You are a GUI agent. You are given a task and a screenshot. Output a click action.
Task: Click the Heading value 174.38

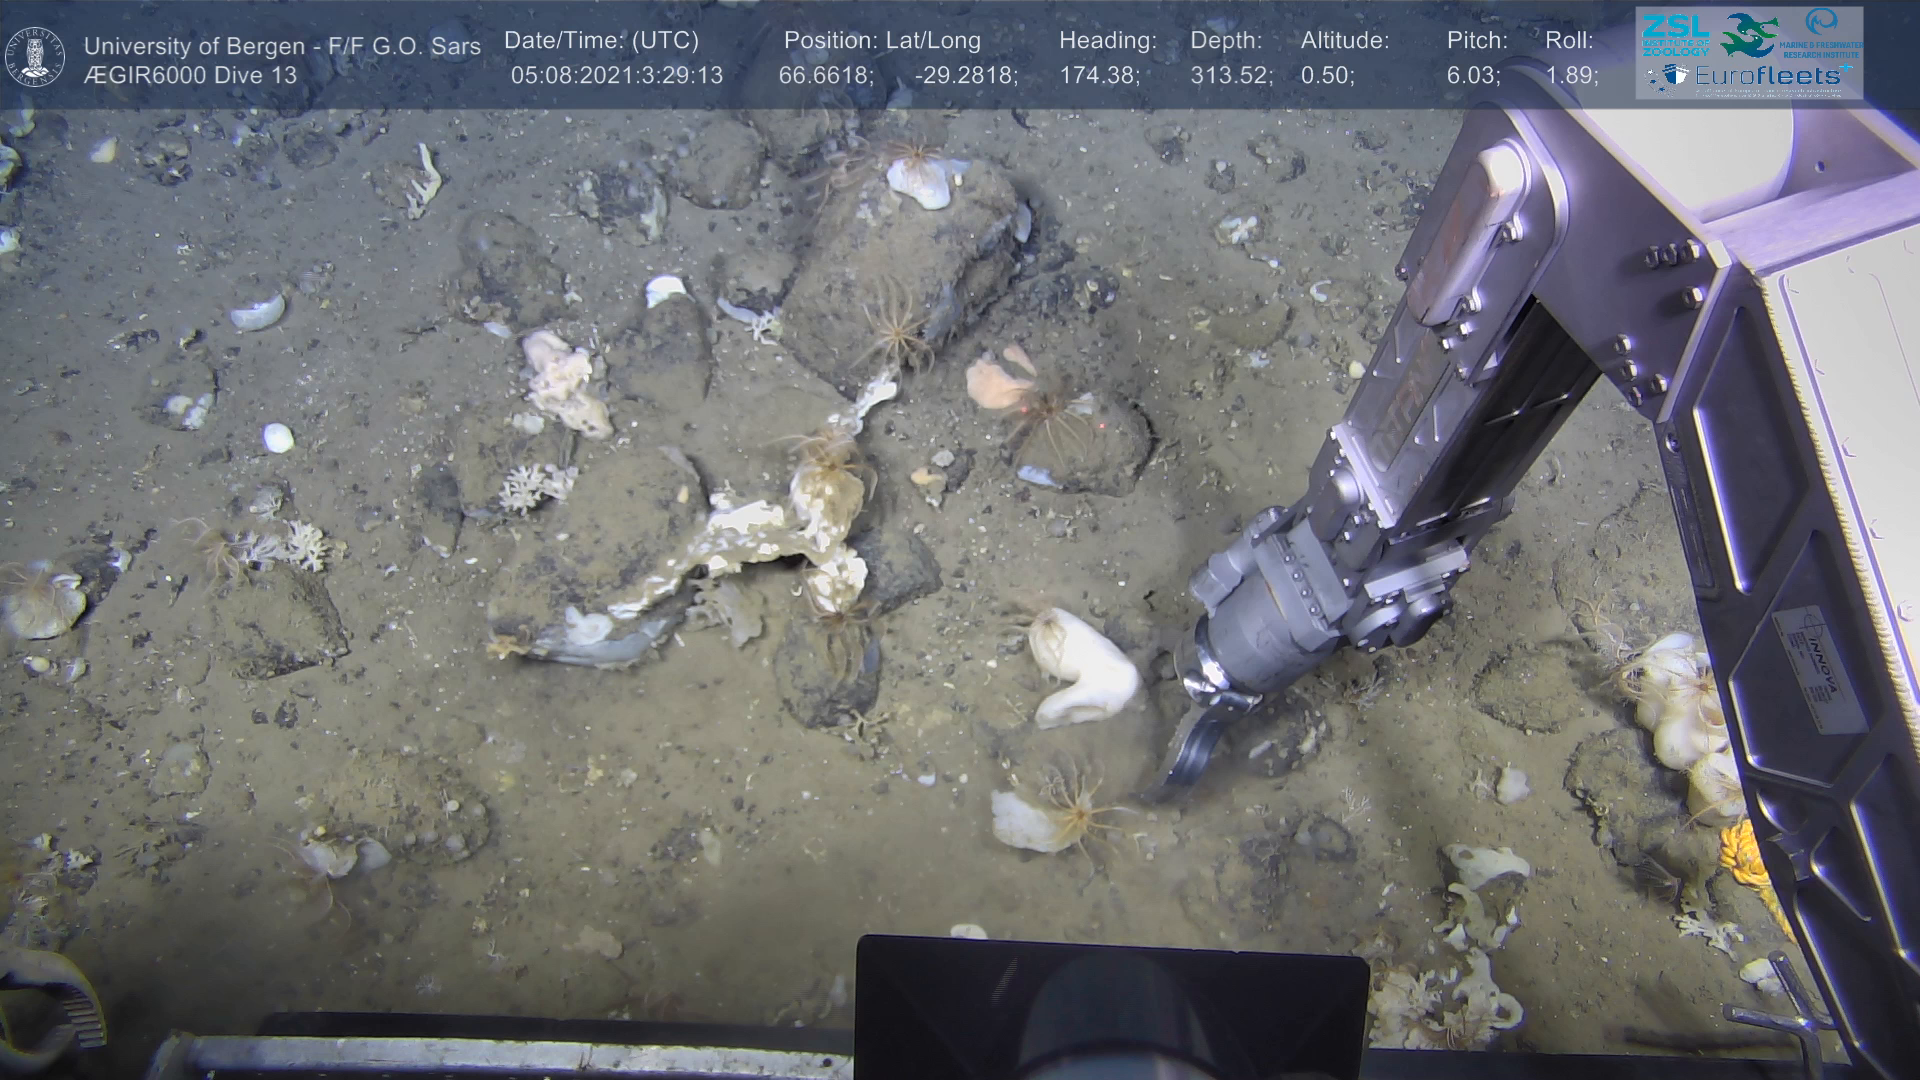(1099, 76)
